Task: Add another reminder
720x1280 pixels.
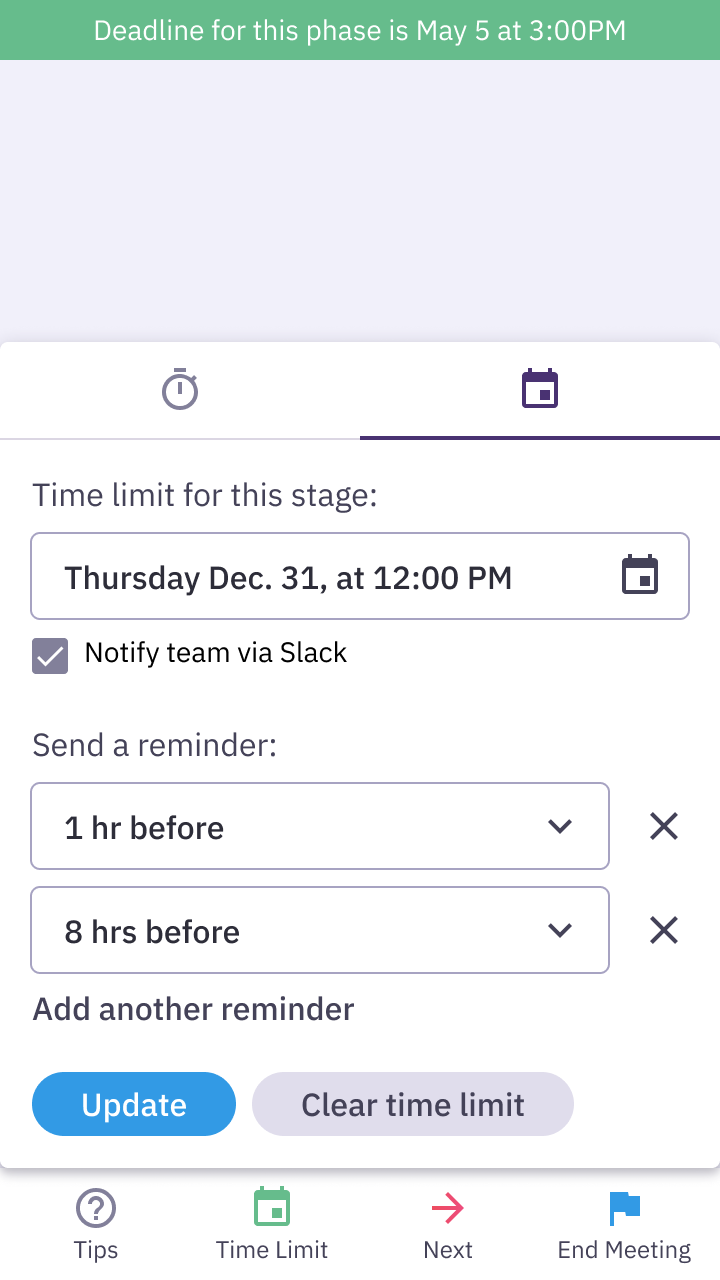Action: tap(192, 1009)
